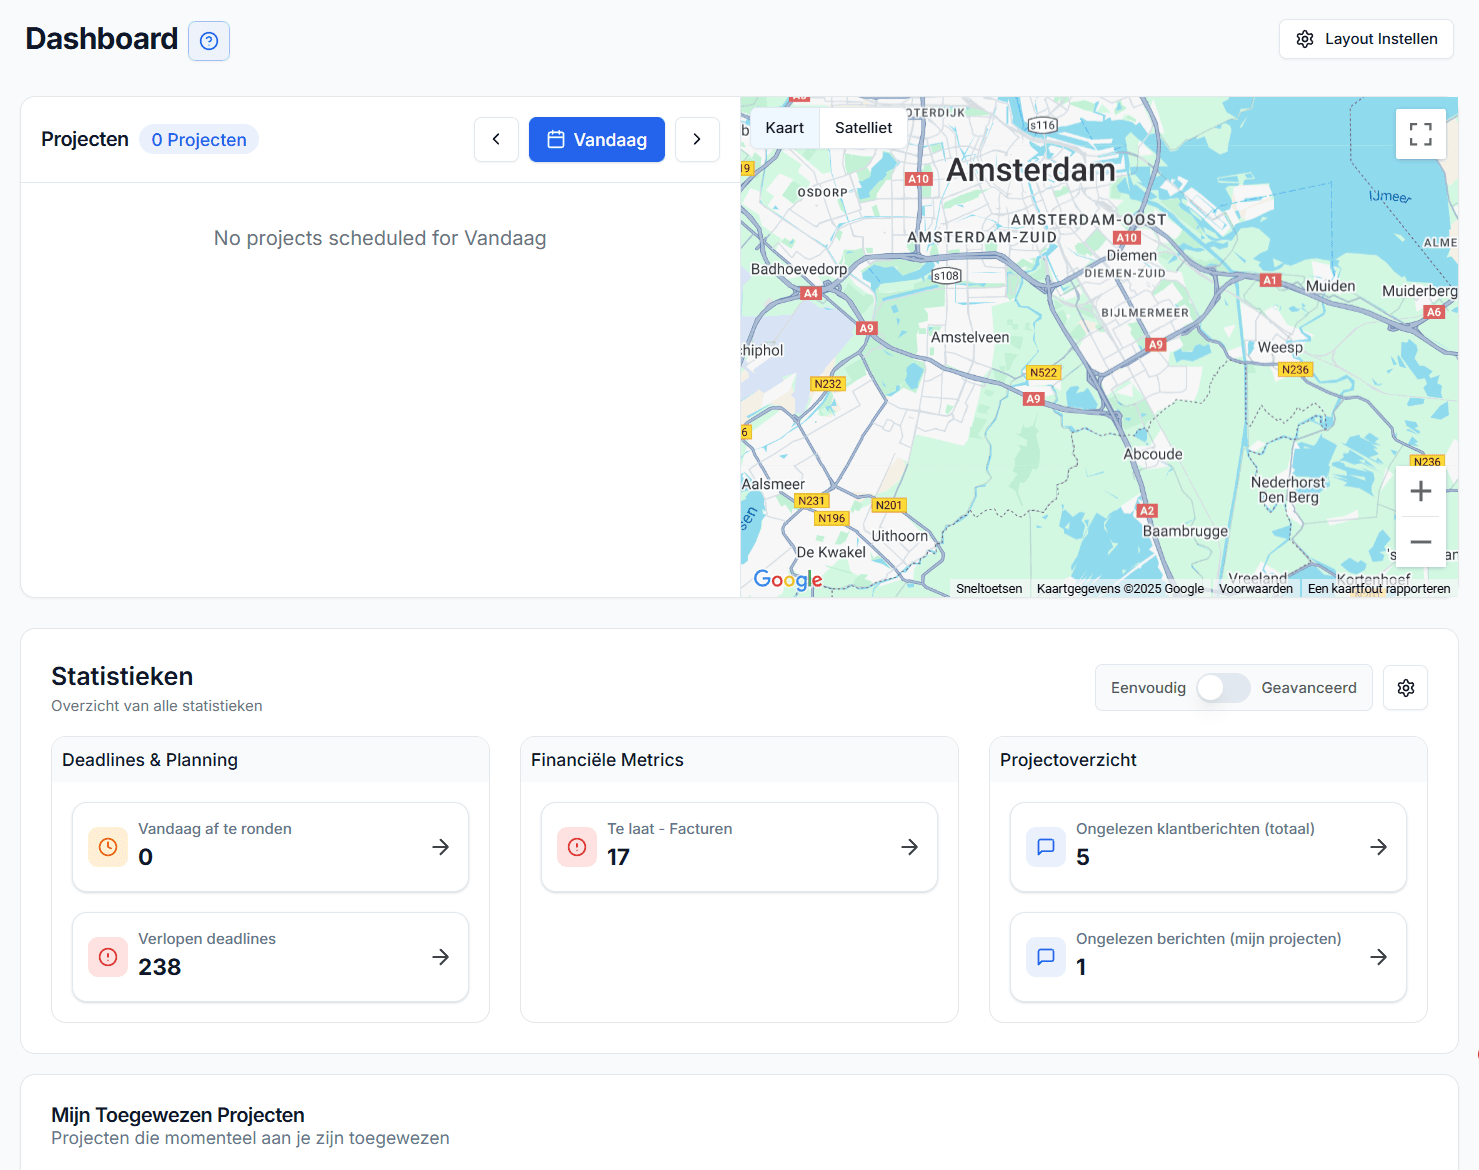Click the calendar icon on the Vandaag button
Screen dimensions: 1479x1170
(x=556, y=139)
